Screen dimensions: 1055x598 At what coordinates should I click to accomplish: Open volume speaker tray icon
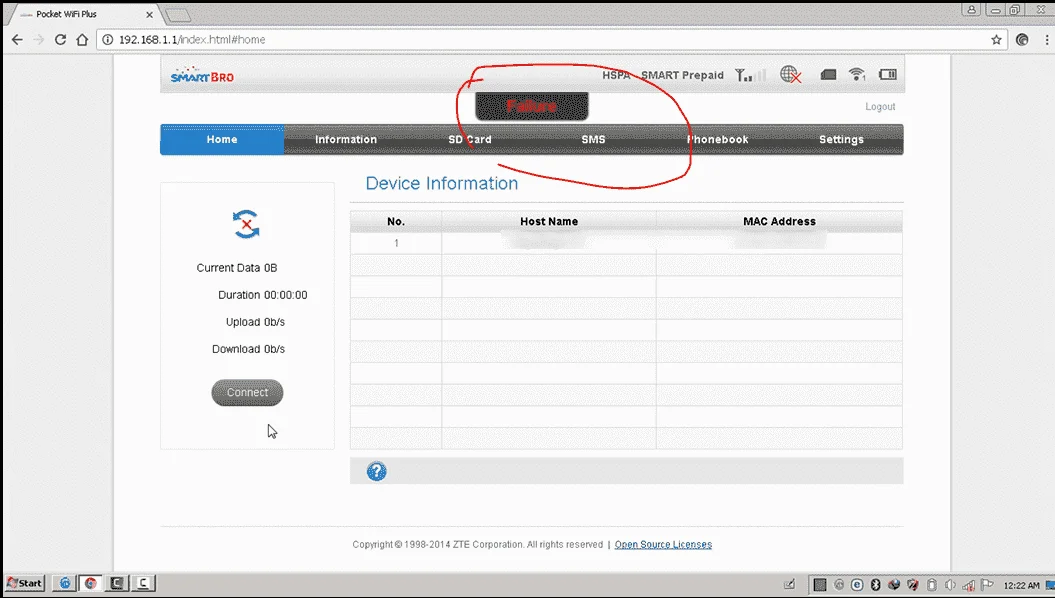[950, 585]
